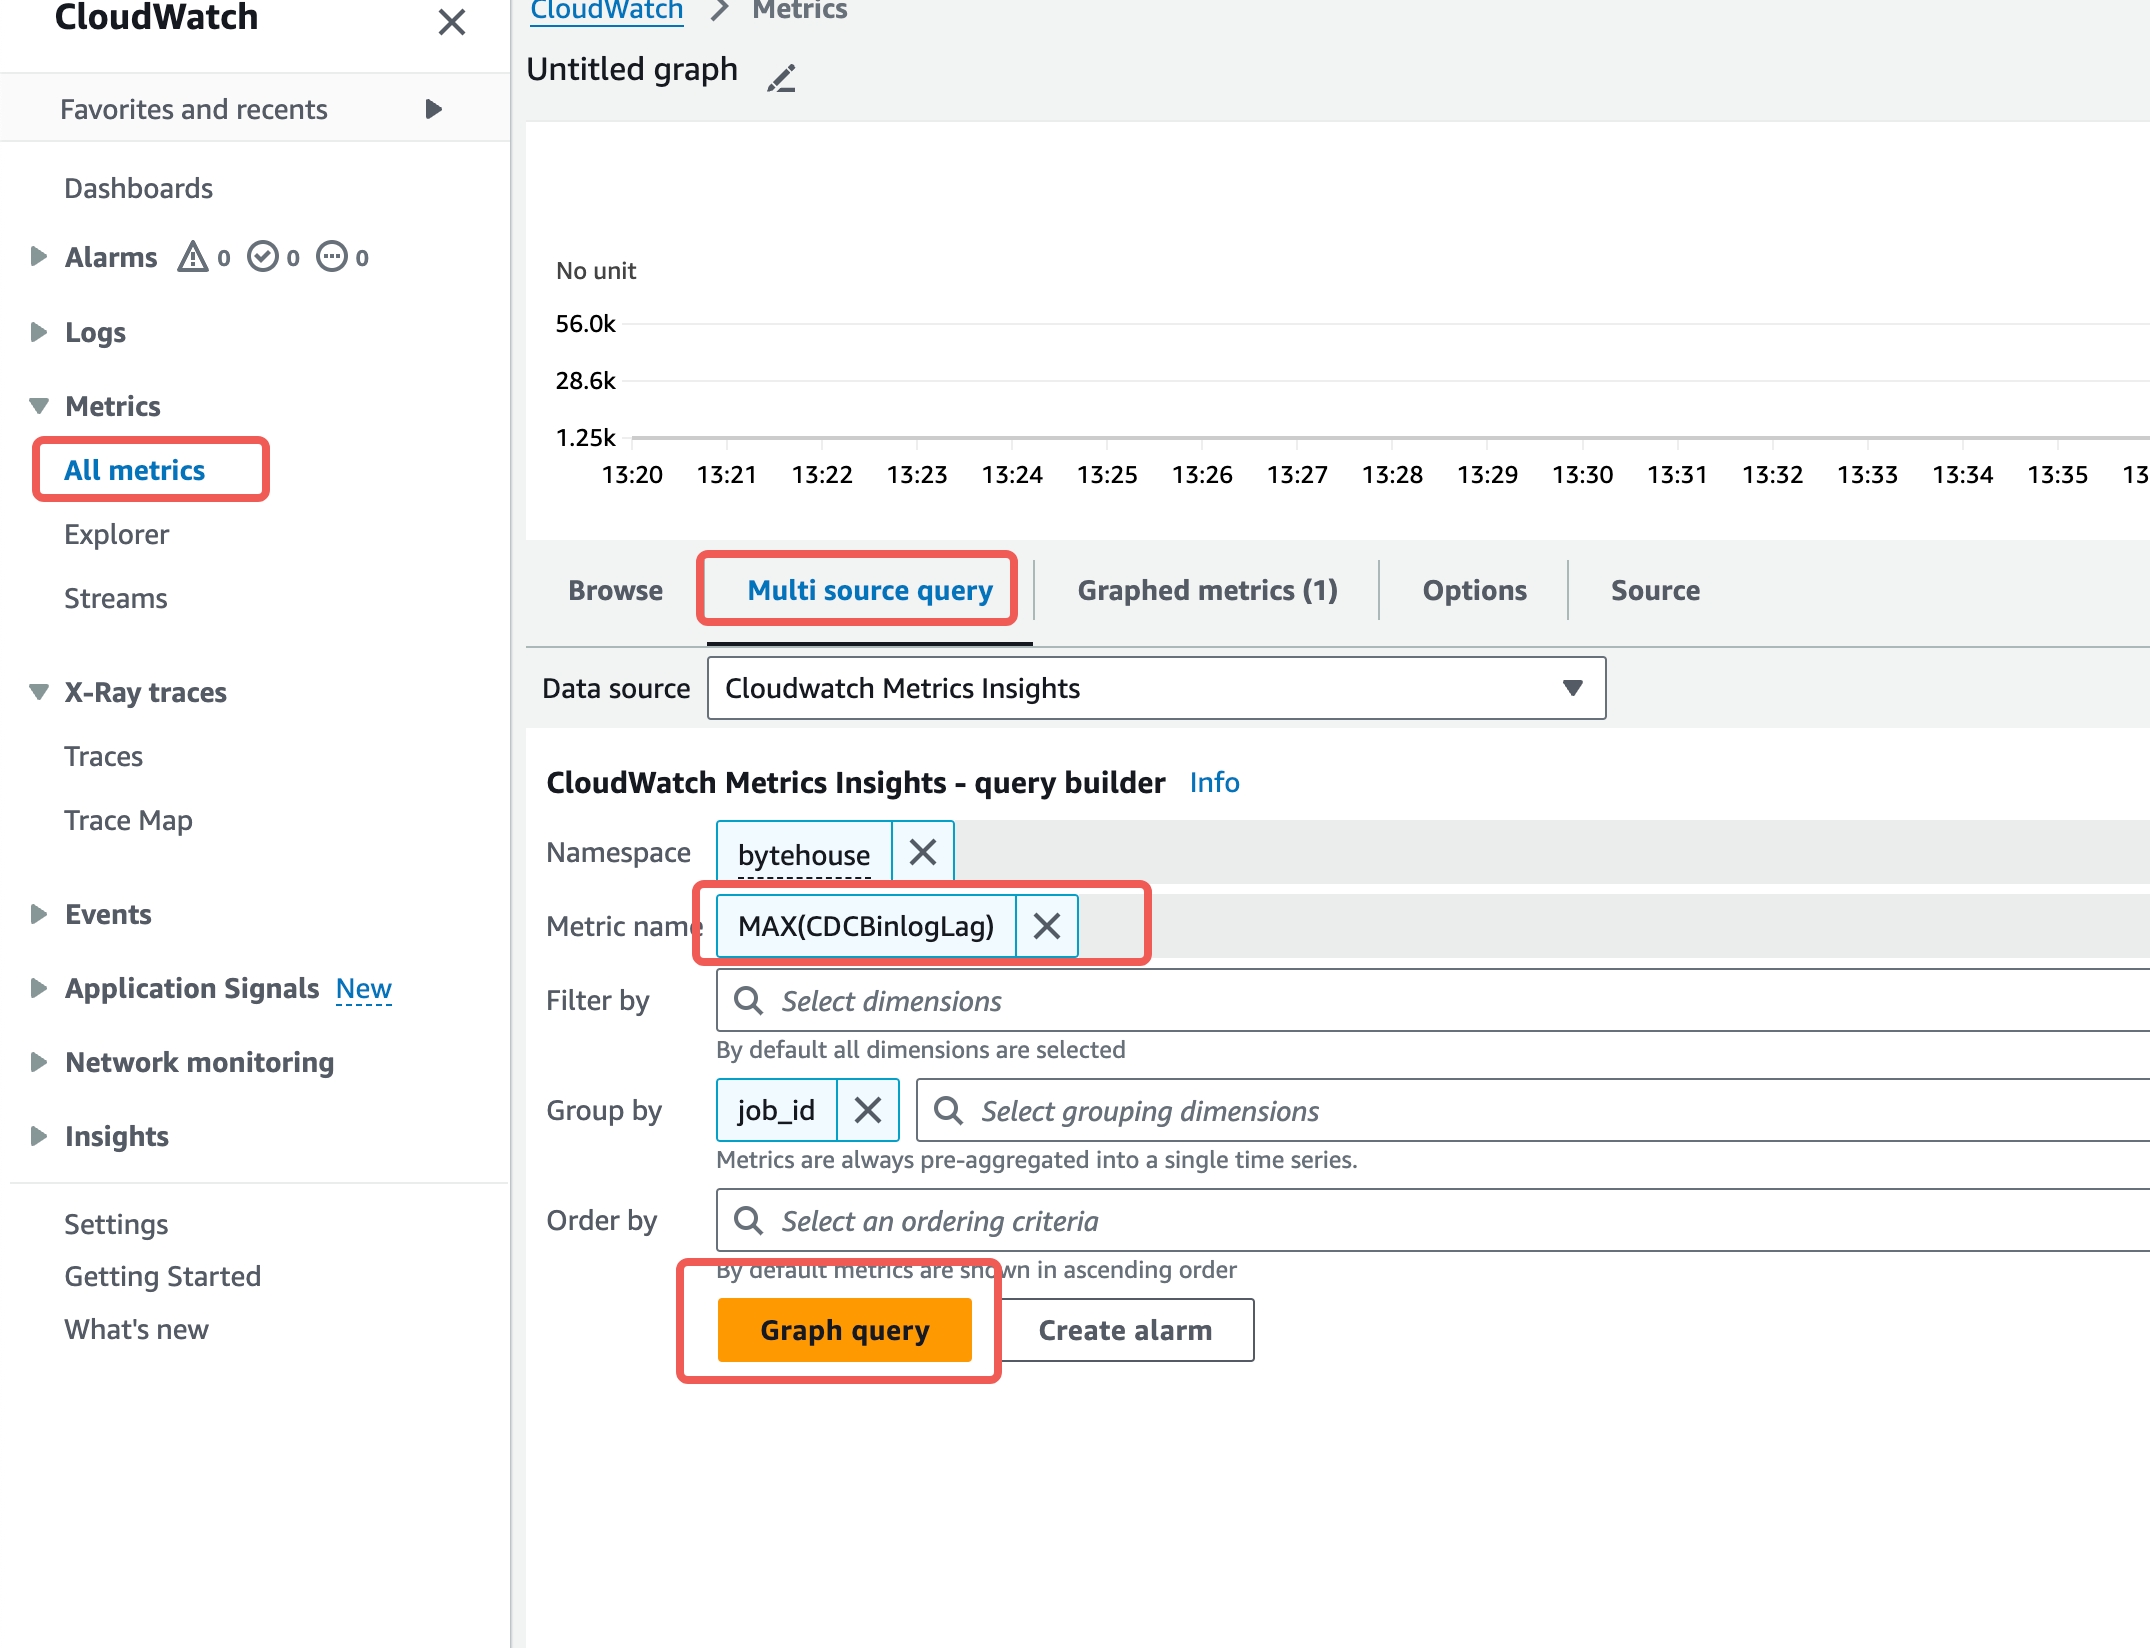The width and height of the screenshot is (2150, 1648).
Task: Expand Favorites and recents arrow
Action: point(433,109)
